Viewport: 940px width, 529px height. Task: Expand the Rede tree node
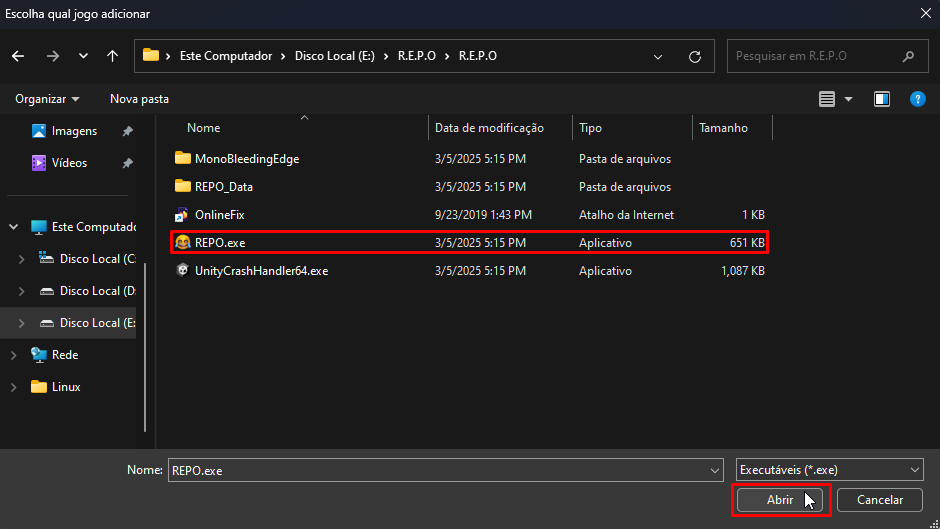[13, 355]
